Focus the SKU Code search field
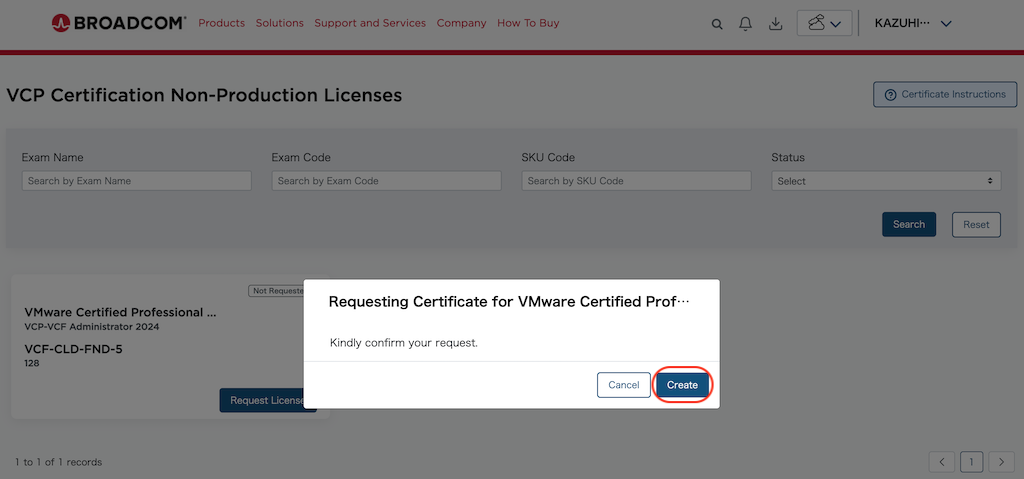This screenshot has width=1024, height=479. coord(636,181)
